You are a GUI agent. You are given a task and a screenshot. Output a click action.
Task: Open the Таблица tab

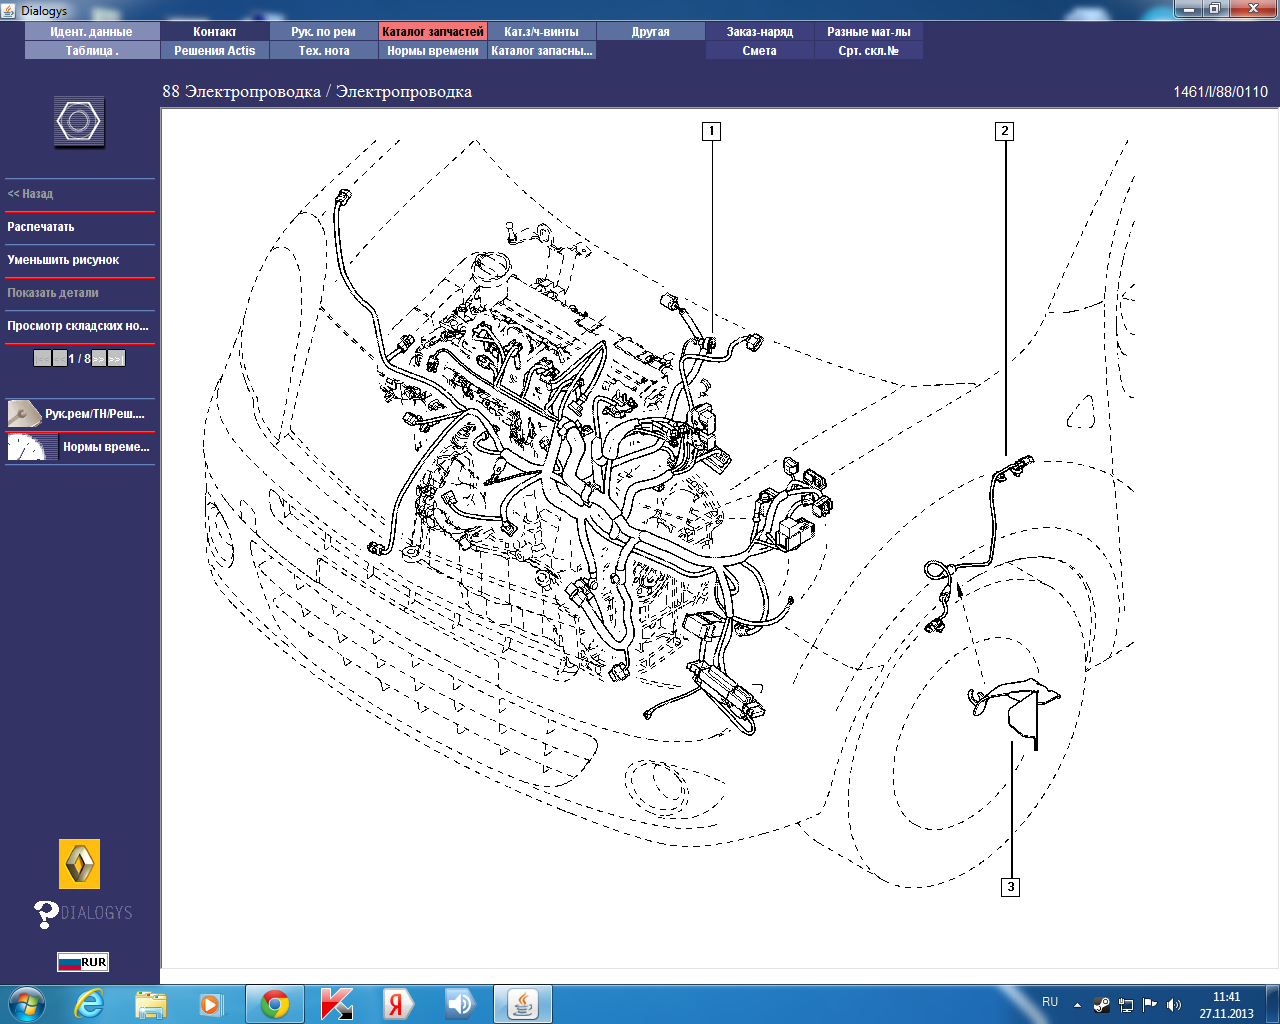pos(92,51)
